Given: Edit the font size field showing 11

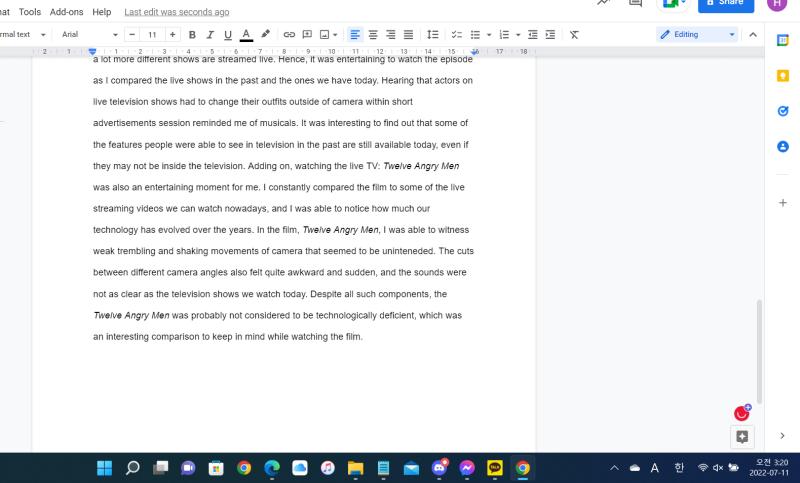Looking at the screenshot, I should pyautogui.click(x=152, y=35).
